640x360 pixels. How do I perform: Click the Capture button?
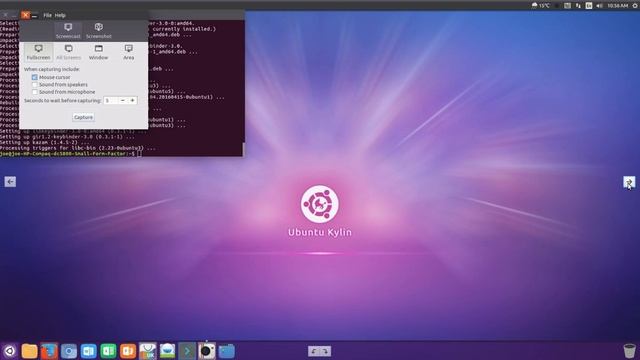pos(83,117)
